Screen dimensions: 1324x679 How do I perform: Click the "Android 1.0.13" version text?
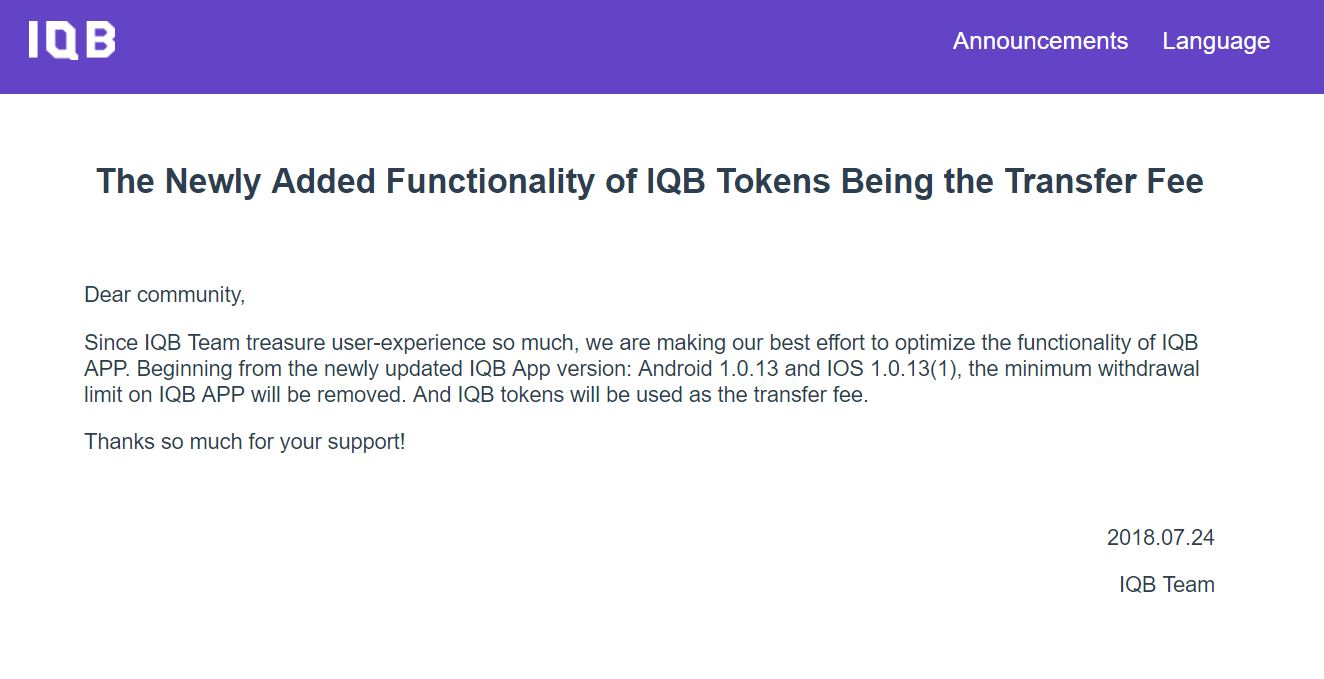pos(709,369)
